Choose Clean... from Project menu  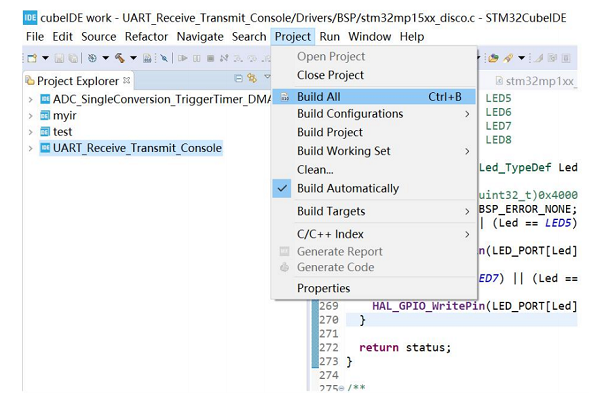tap(374, 169)
